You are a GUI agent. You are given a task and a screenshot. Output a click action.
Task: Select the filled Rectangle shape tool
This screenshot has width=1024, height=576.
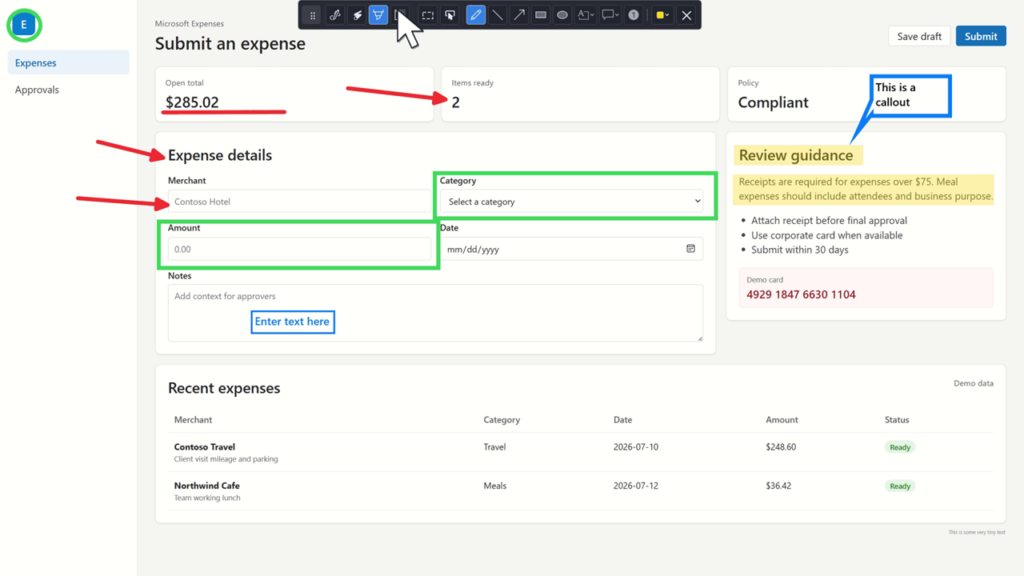(541, 15)
